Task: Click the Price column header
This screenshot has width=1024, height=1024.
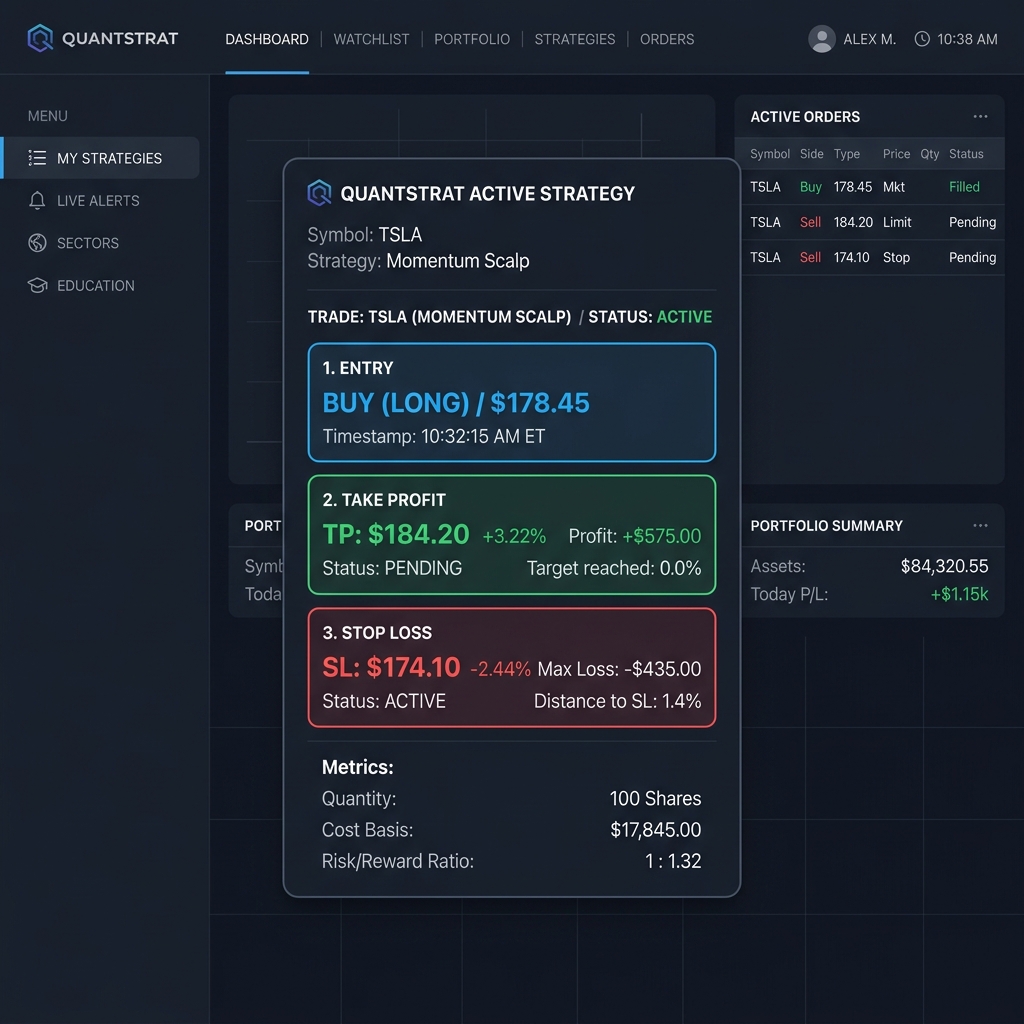Action: [896, 154]
